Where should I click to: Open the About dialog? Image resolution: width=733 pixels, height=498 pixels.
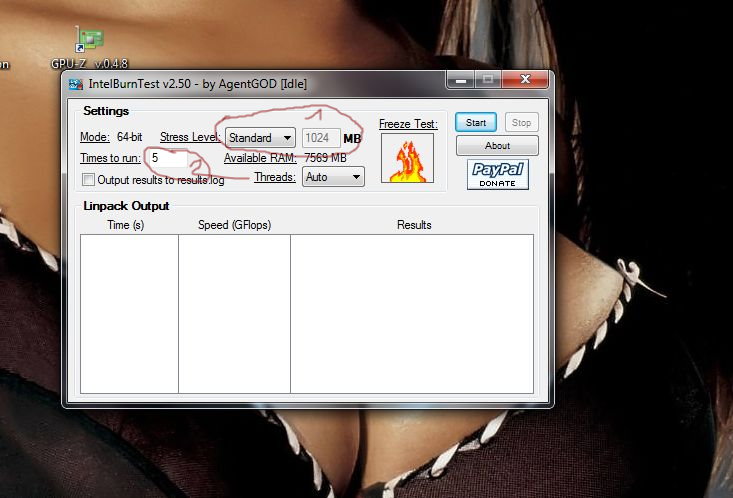(497, 145)
